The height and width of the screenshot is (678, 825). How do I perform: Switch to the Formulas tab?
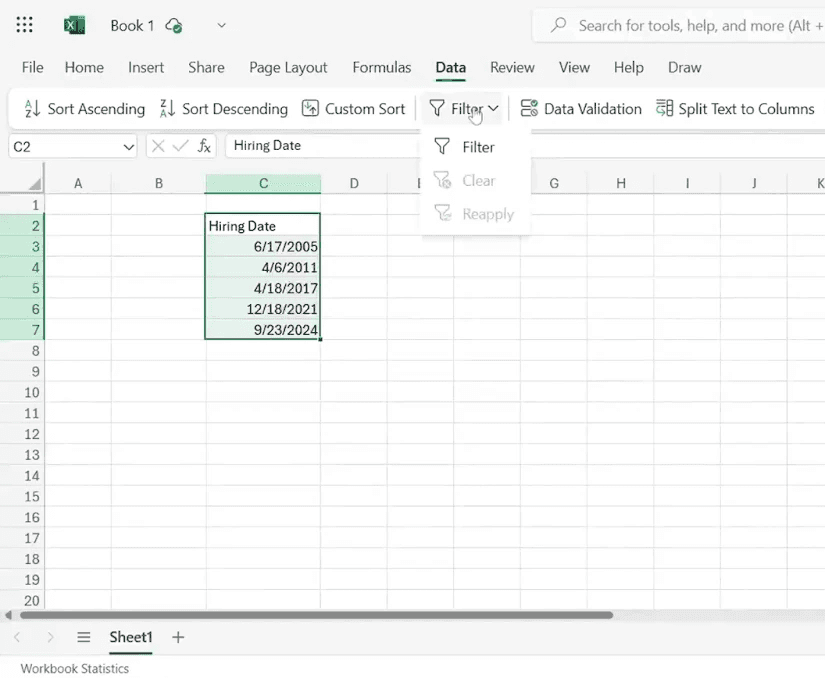pos(381,67)
